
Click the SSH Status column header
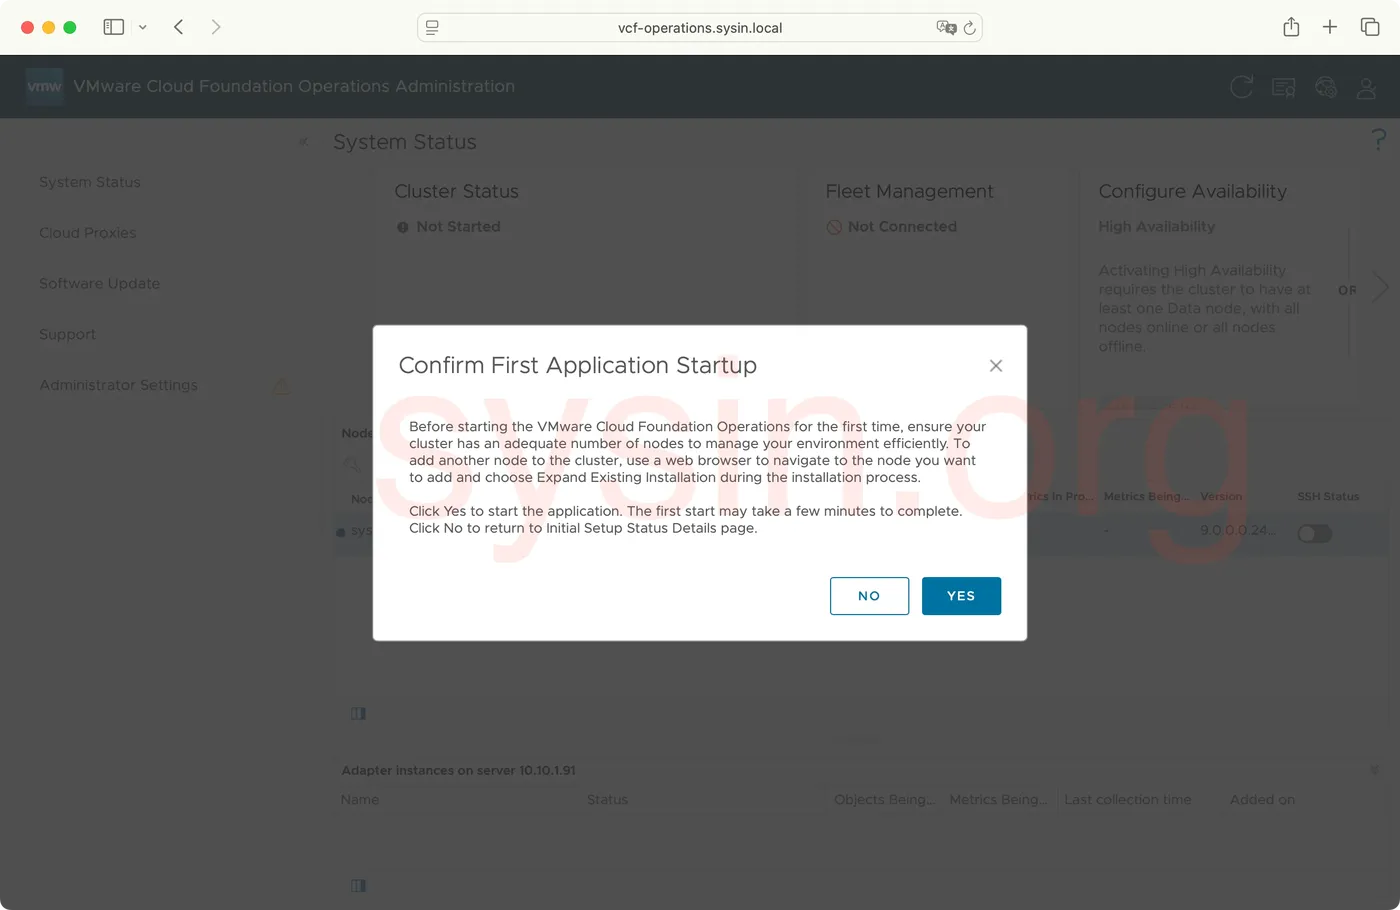point(1328,497)
